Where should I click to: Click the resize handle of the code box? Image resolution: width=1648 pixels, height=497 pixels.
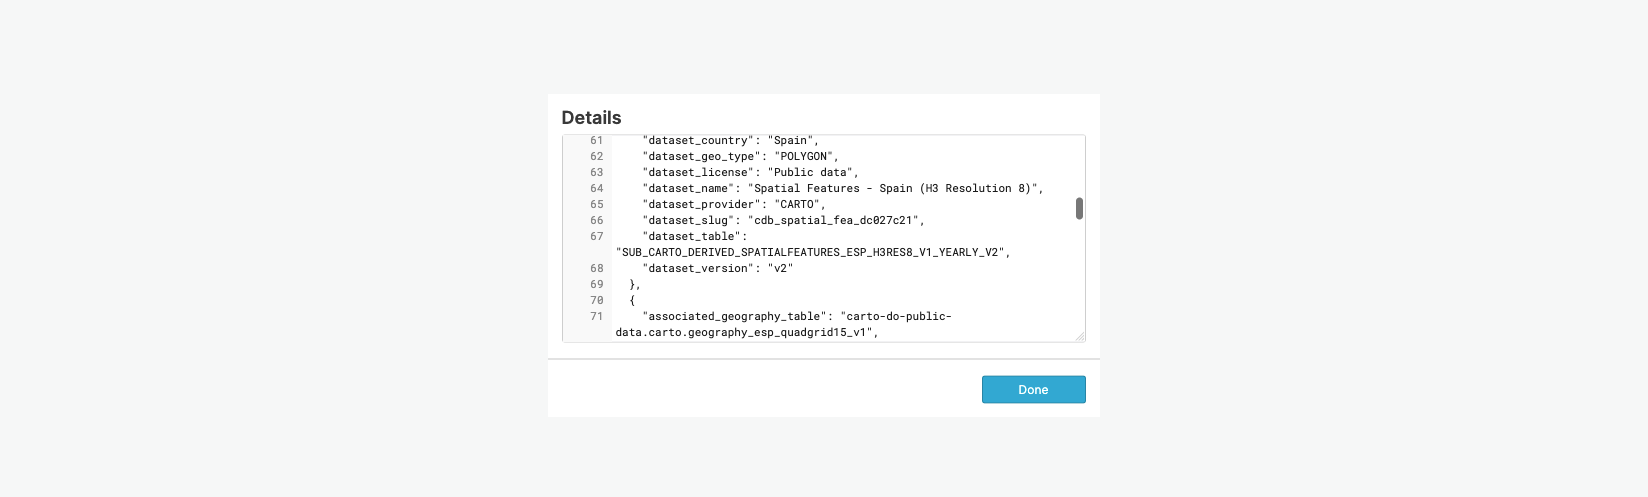pos(1079,336)
